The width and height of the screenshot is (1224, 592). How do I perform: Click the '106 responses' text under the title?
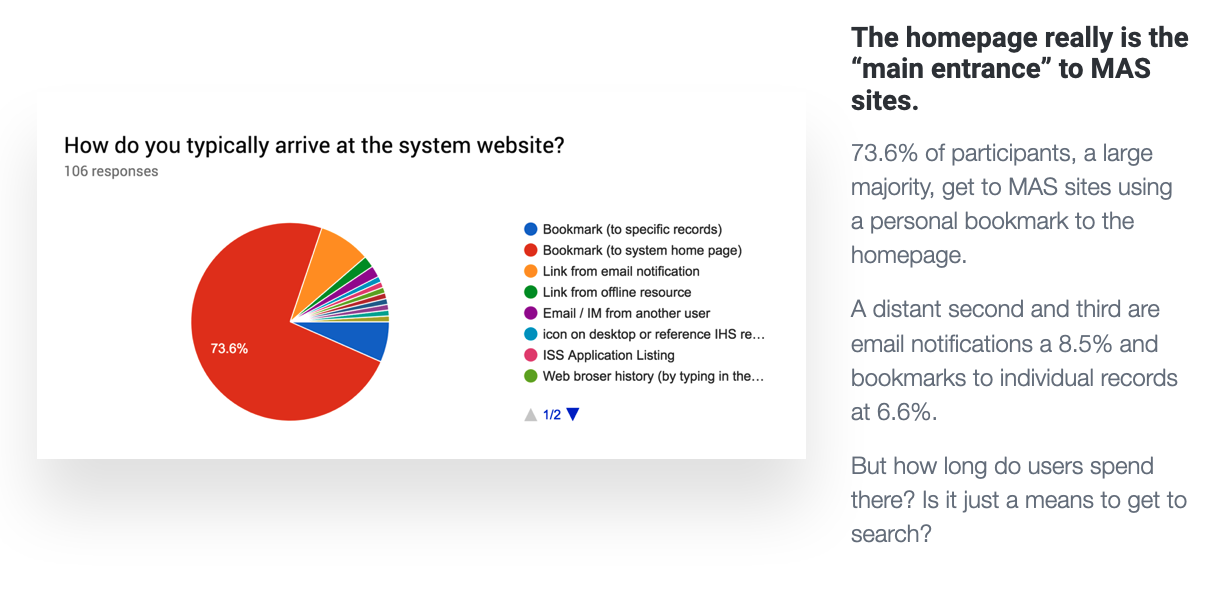coord(111,171)
